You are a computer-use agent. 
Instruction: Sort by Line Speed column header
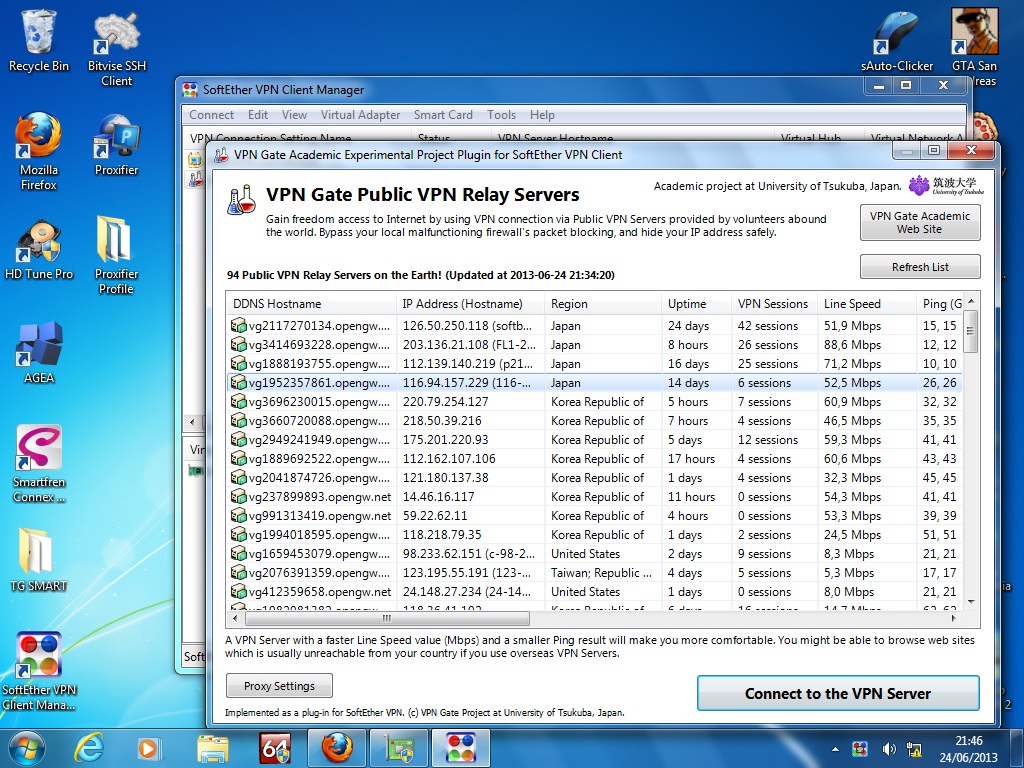pos(867,304)
